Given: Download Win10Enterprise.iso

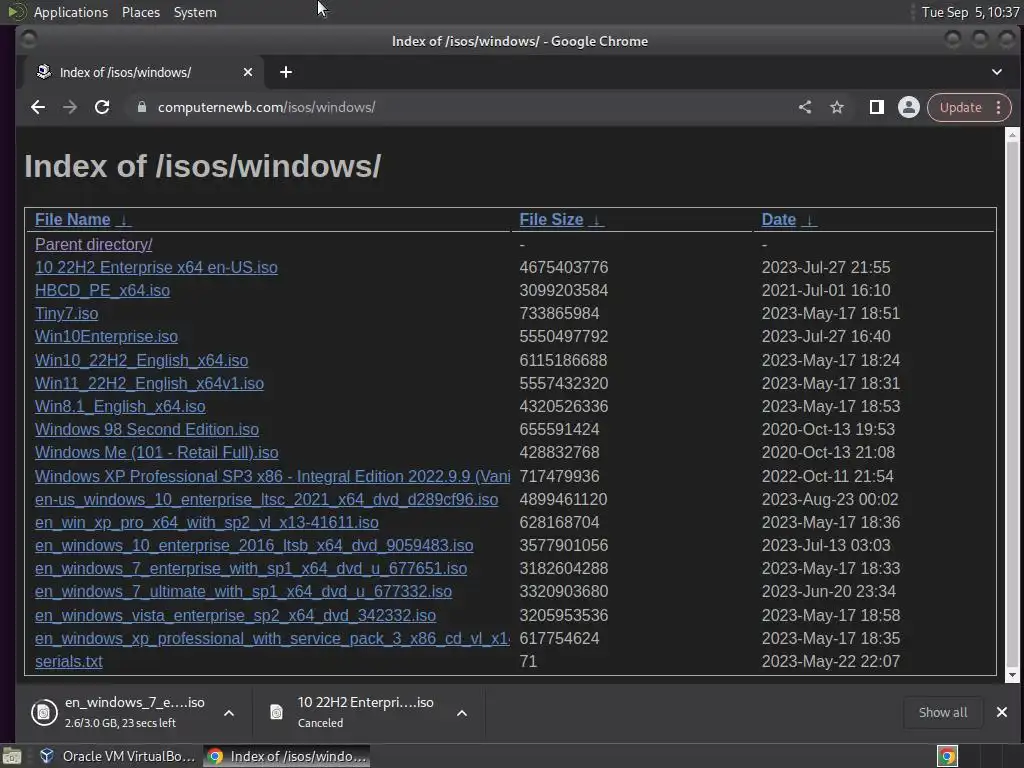Looking at the screenshot, I should (x=106, y=336).
